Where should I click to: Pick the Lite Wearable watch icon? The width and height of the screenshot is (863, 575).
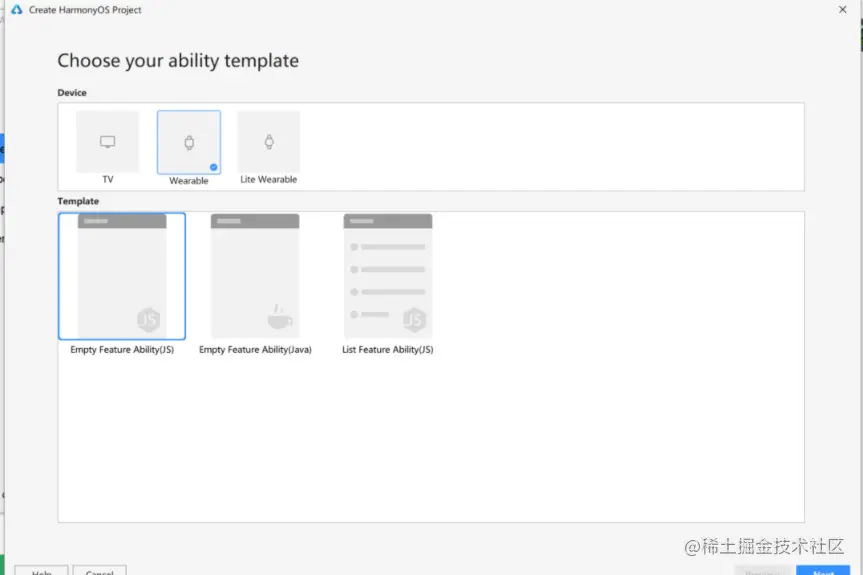tap(269, 142)
